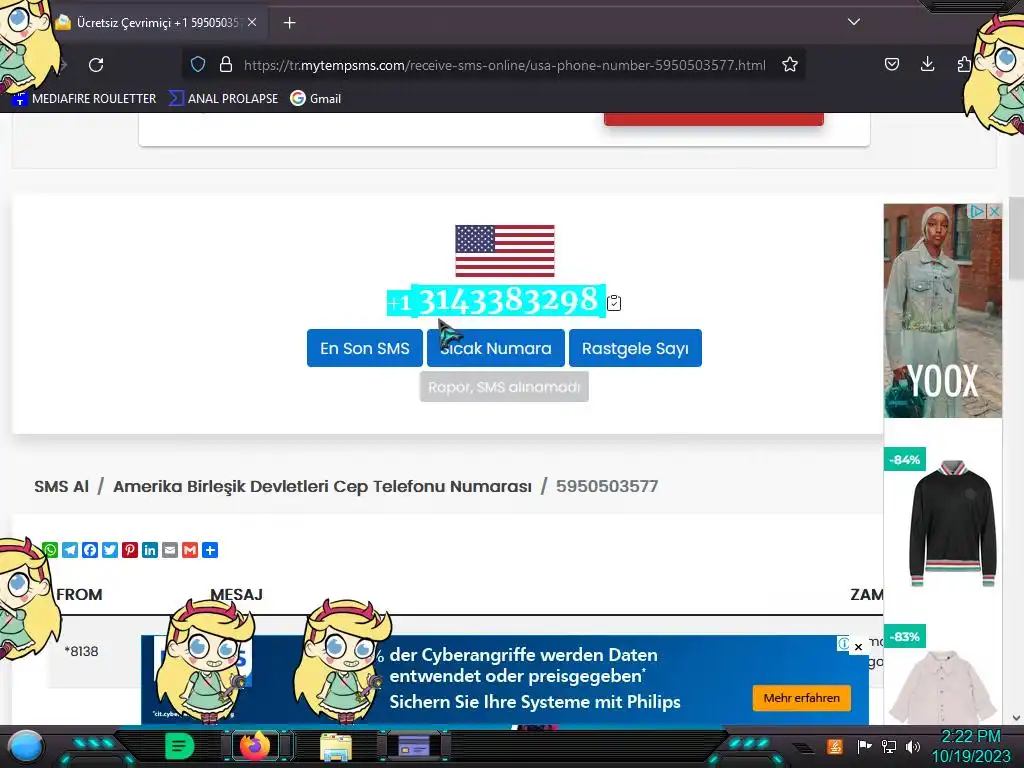The image size is (1024, 768).
Task: Share via the WhatsApp icon
Action: pyautogui.click(x=50, y=550)
